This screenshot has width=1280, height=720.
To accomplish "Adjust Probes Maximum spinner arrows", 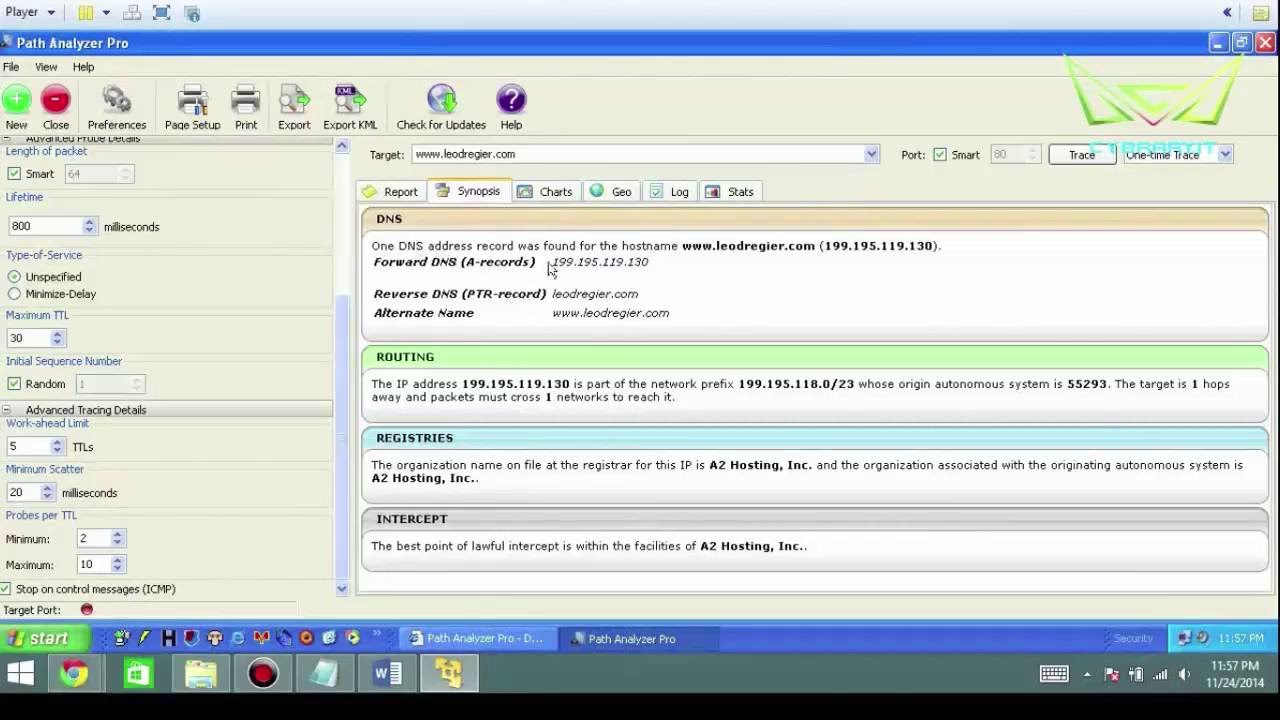I will click(117, 565).
